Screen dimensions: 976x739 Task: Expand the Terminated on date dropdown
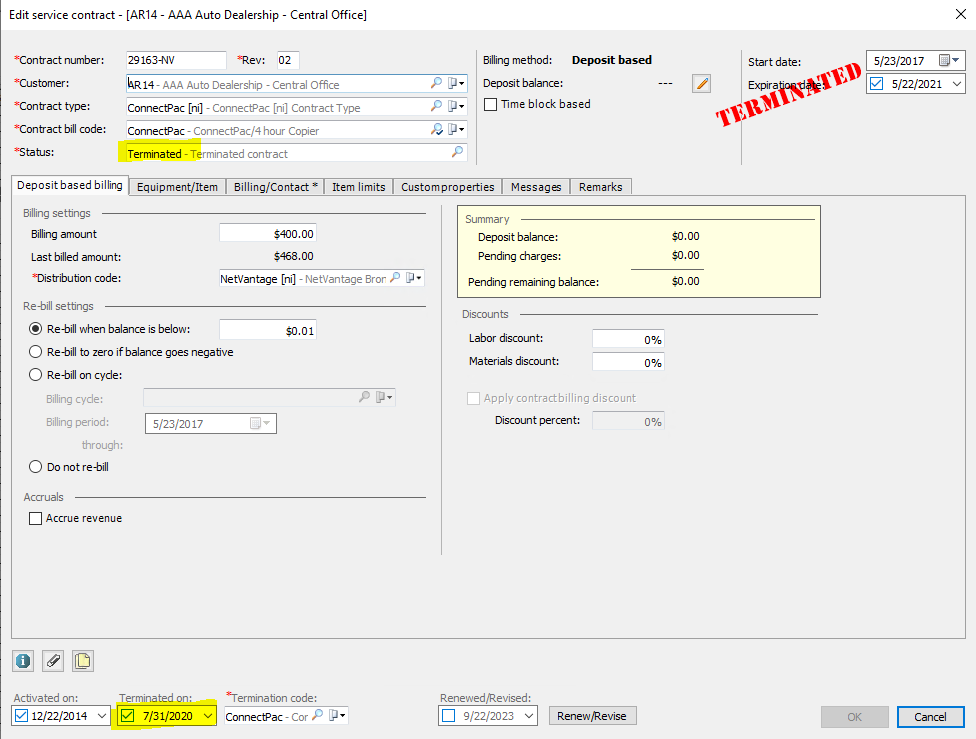(208, 716)
